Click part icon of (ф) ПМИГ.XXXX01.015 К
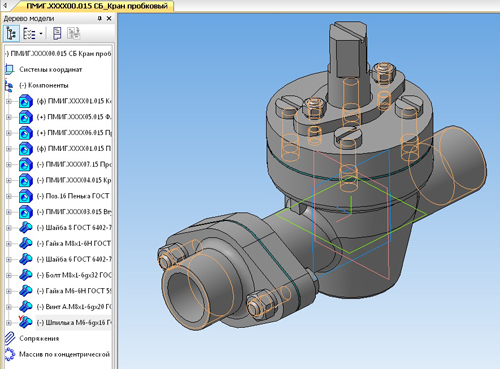 point(26,101)
